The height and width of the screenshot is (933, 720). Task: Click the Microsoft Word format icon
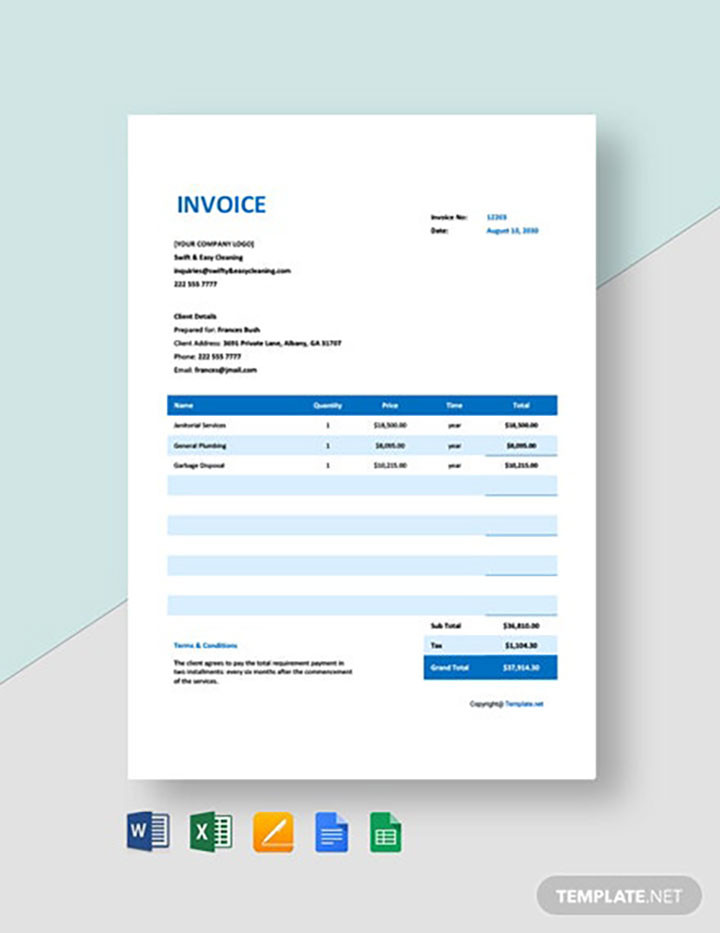(x=148, y=831)
